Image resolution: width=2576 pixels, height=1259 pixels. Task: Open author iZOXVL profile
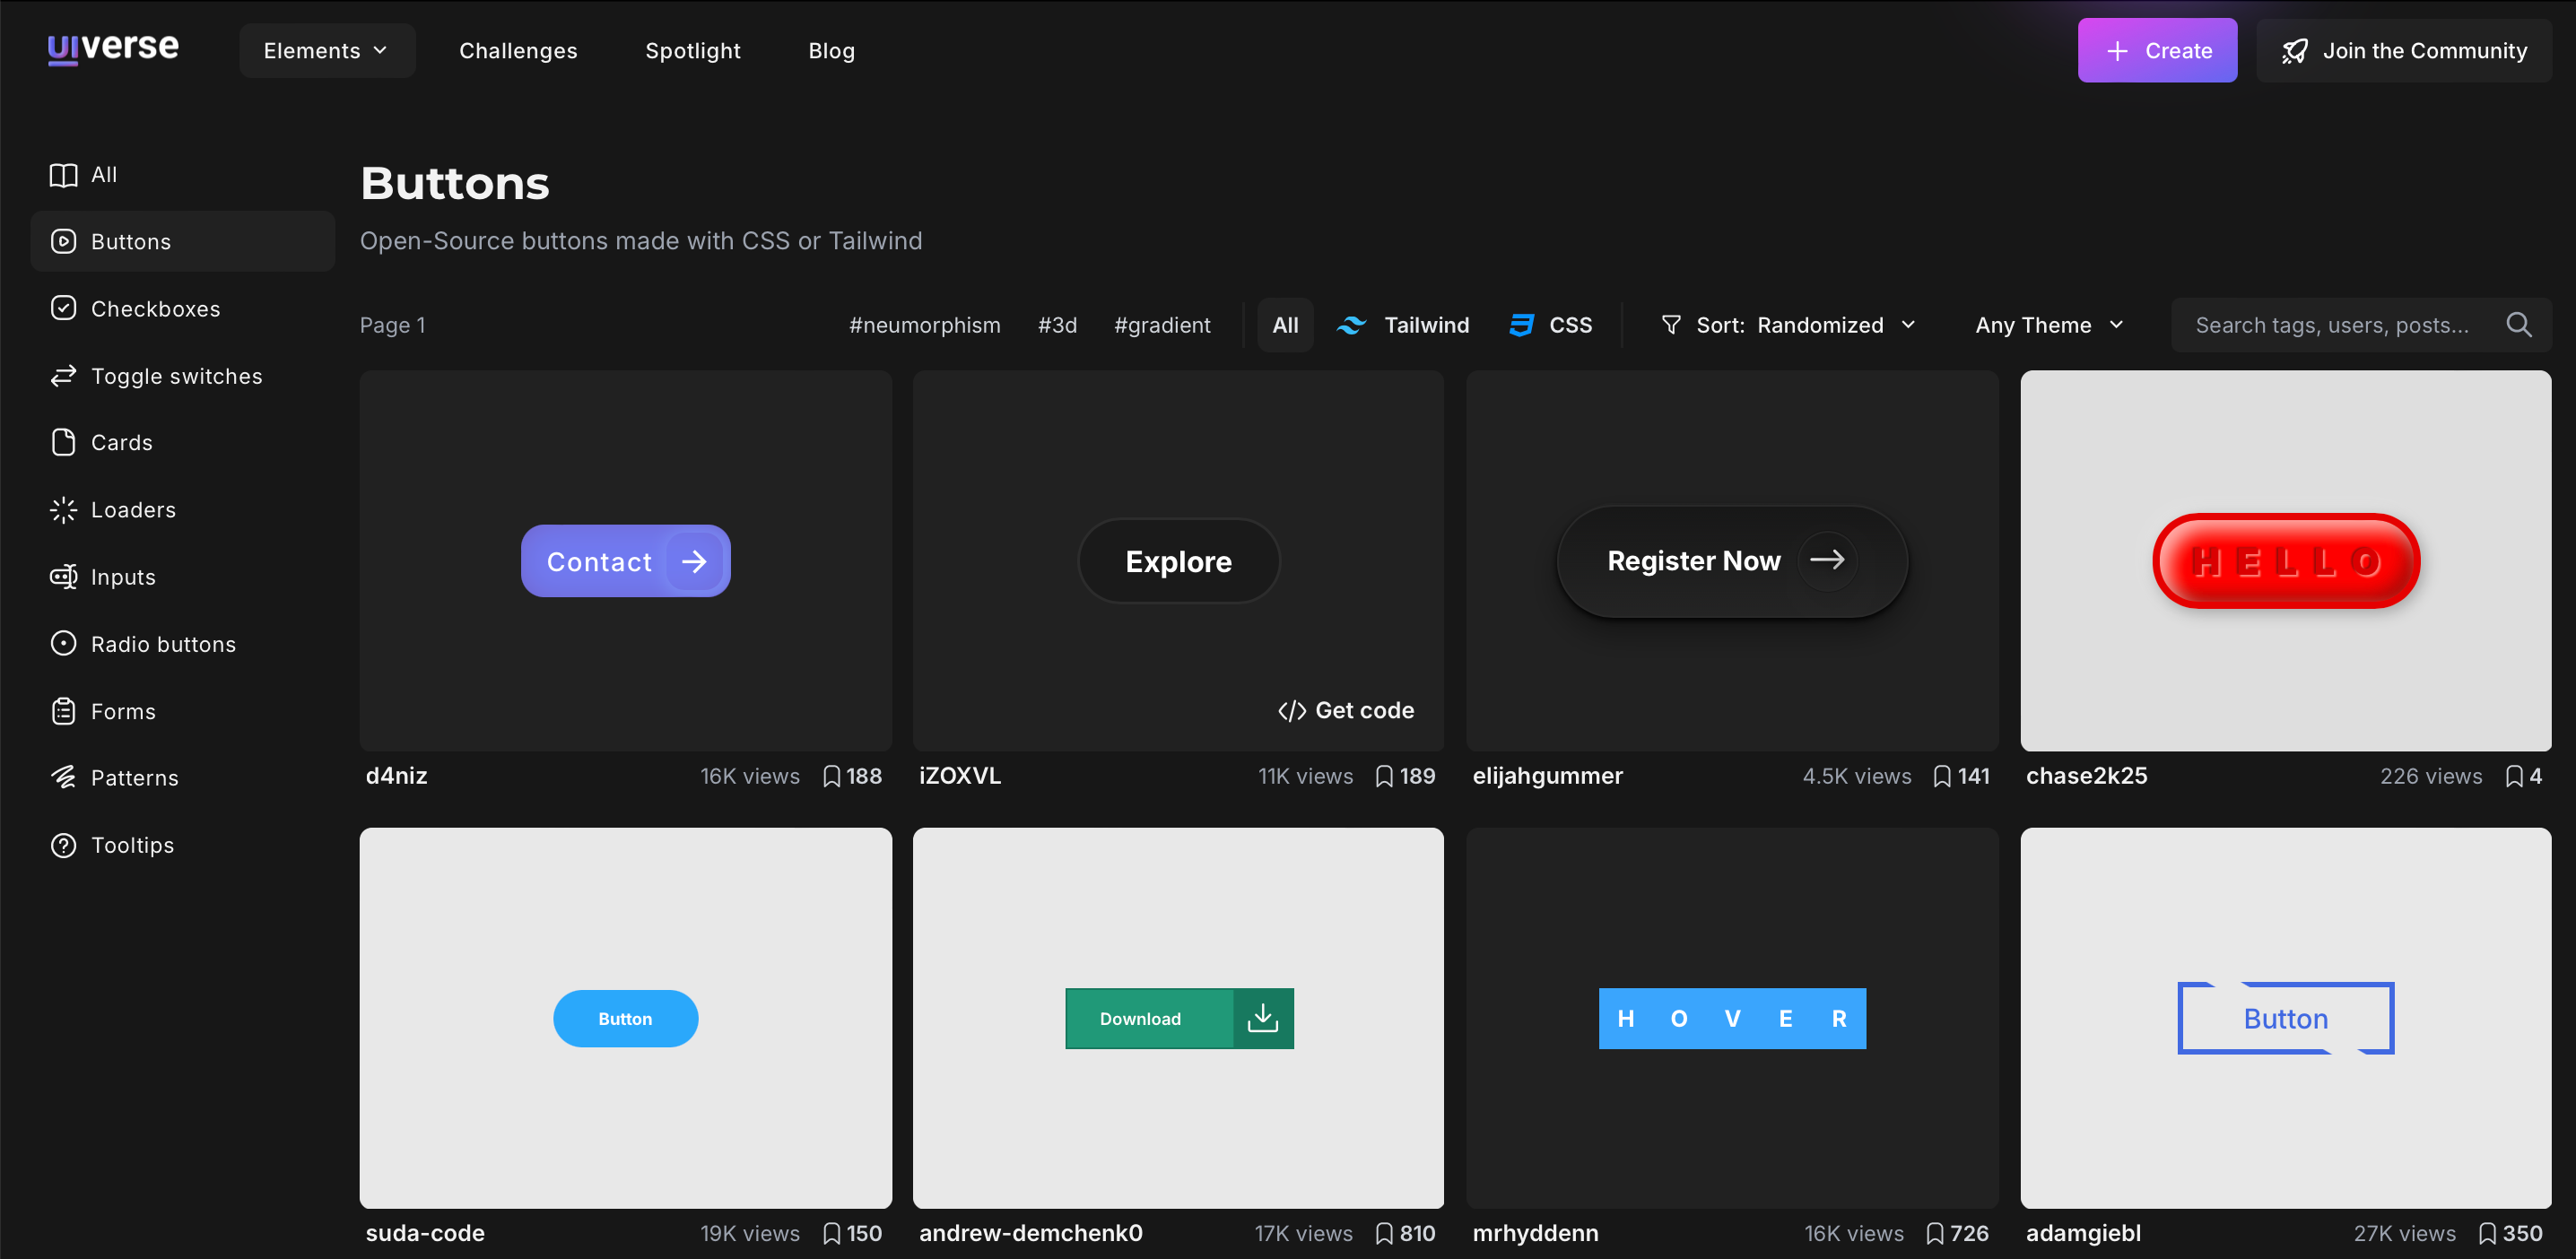(959, 776)
